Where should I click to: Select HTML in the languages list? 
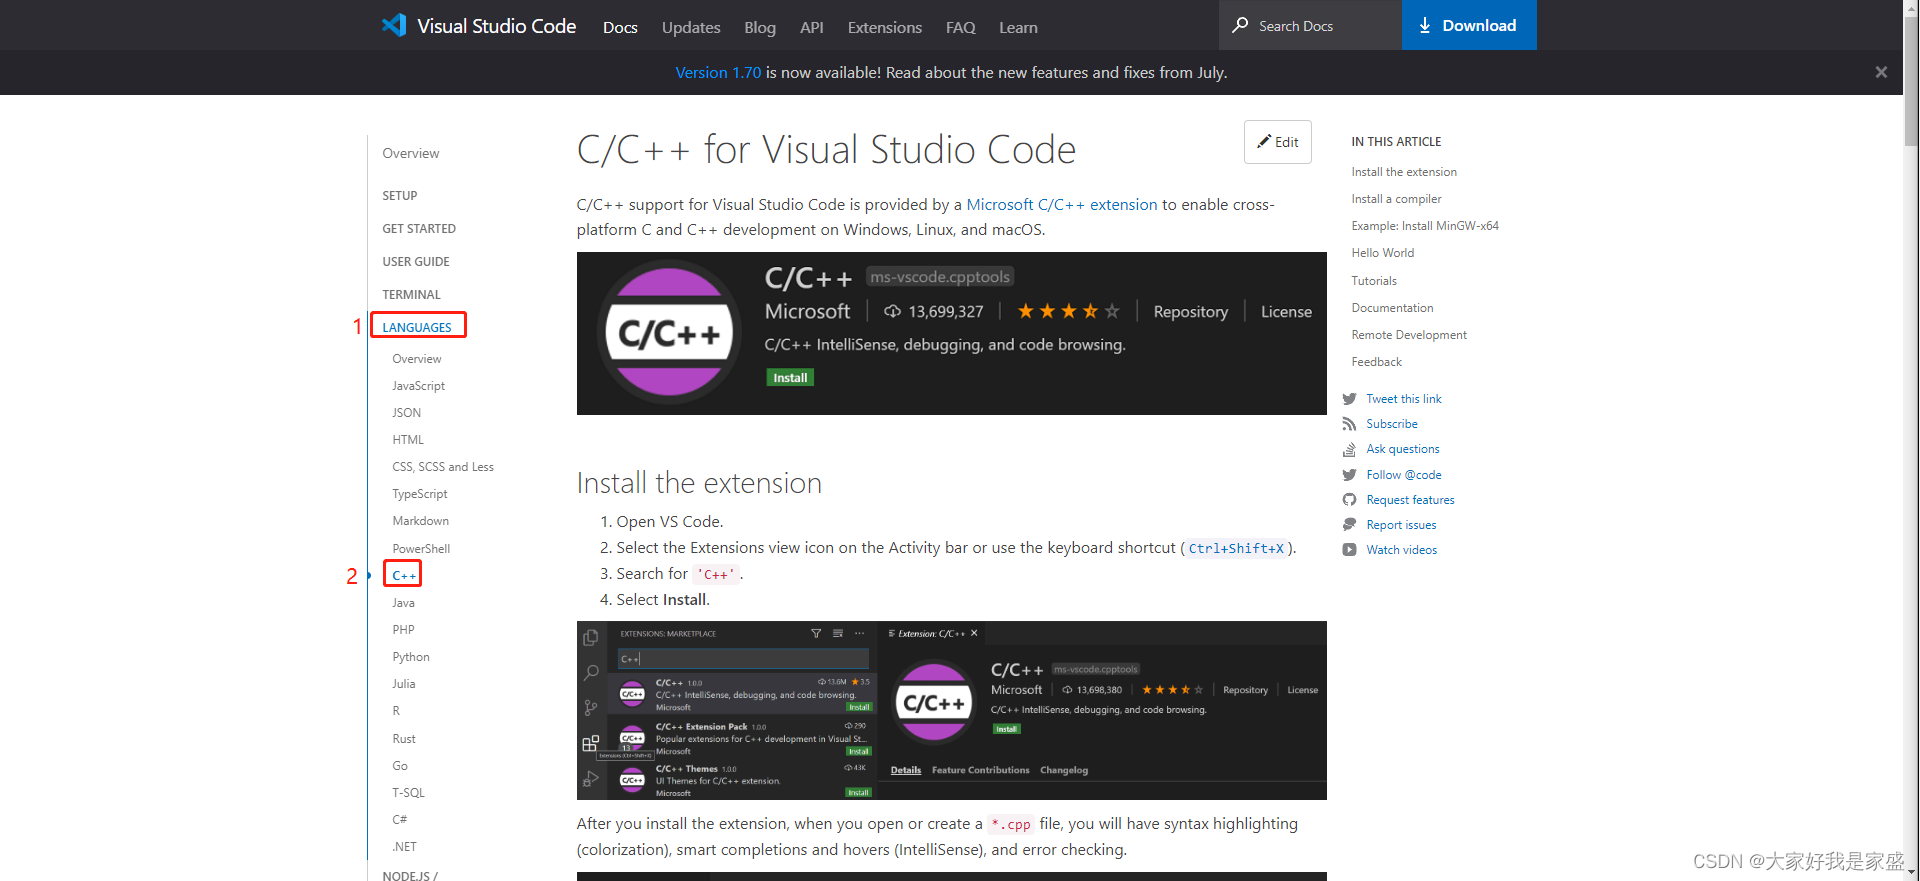coord(408,440)
